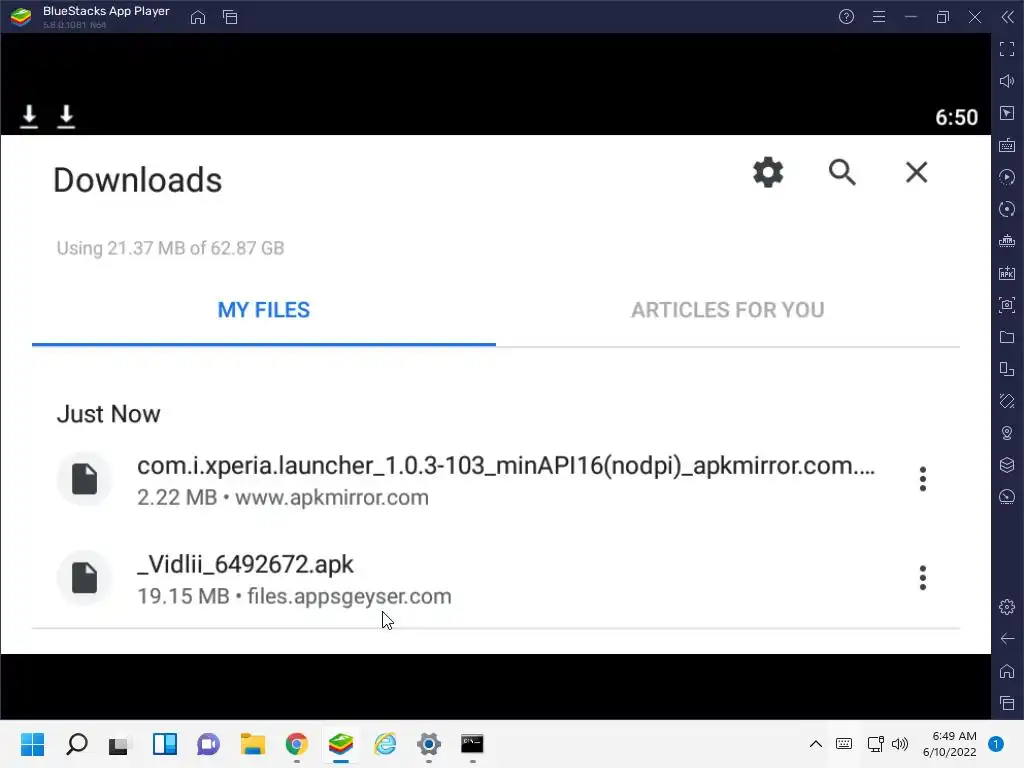The width and height of the screenshot is (1024, 768).
Task: Search downloaded files with magnifier icon
Action: tap(842, 172)
